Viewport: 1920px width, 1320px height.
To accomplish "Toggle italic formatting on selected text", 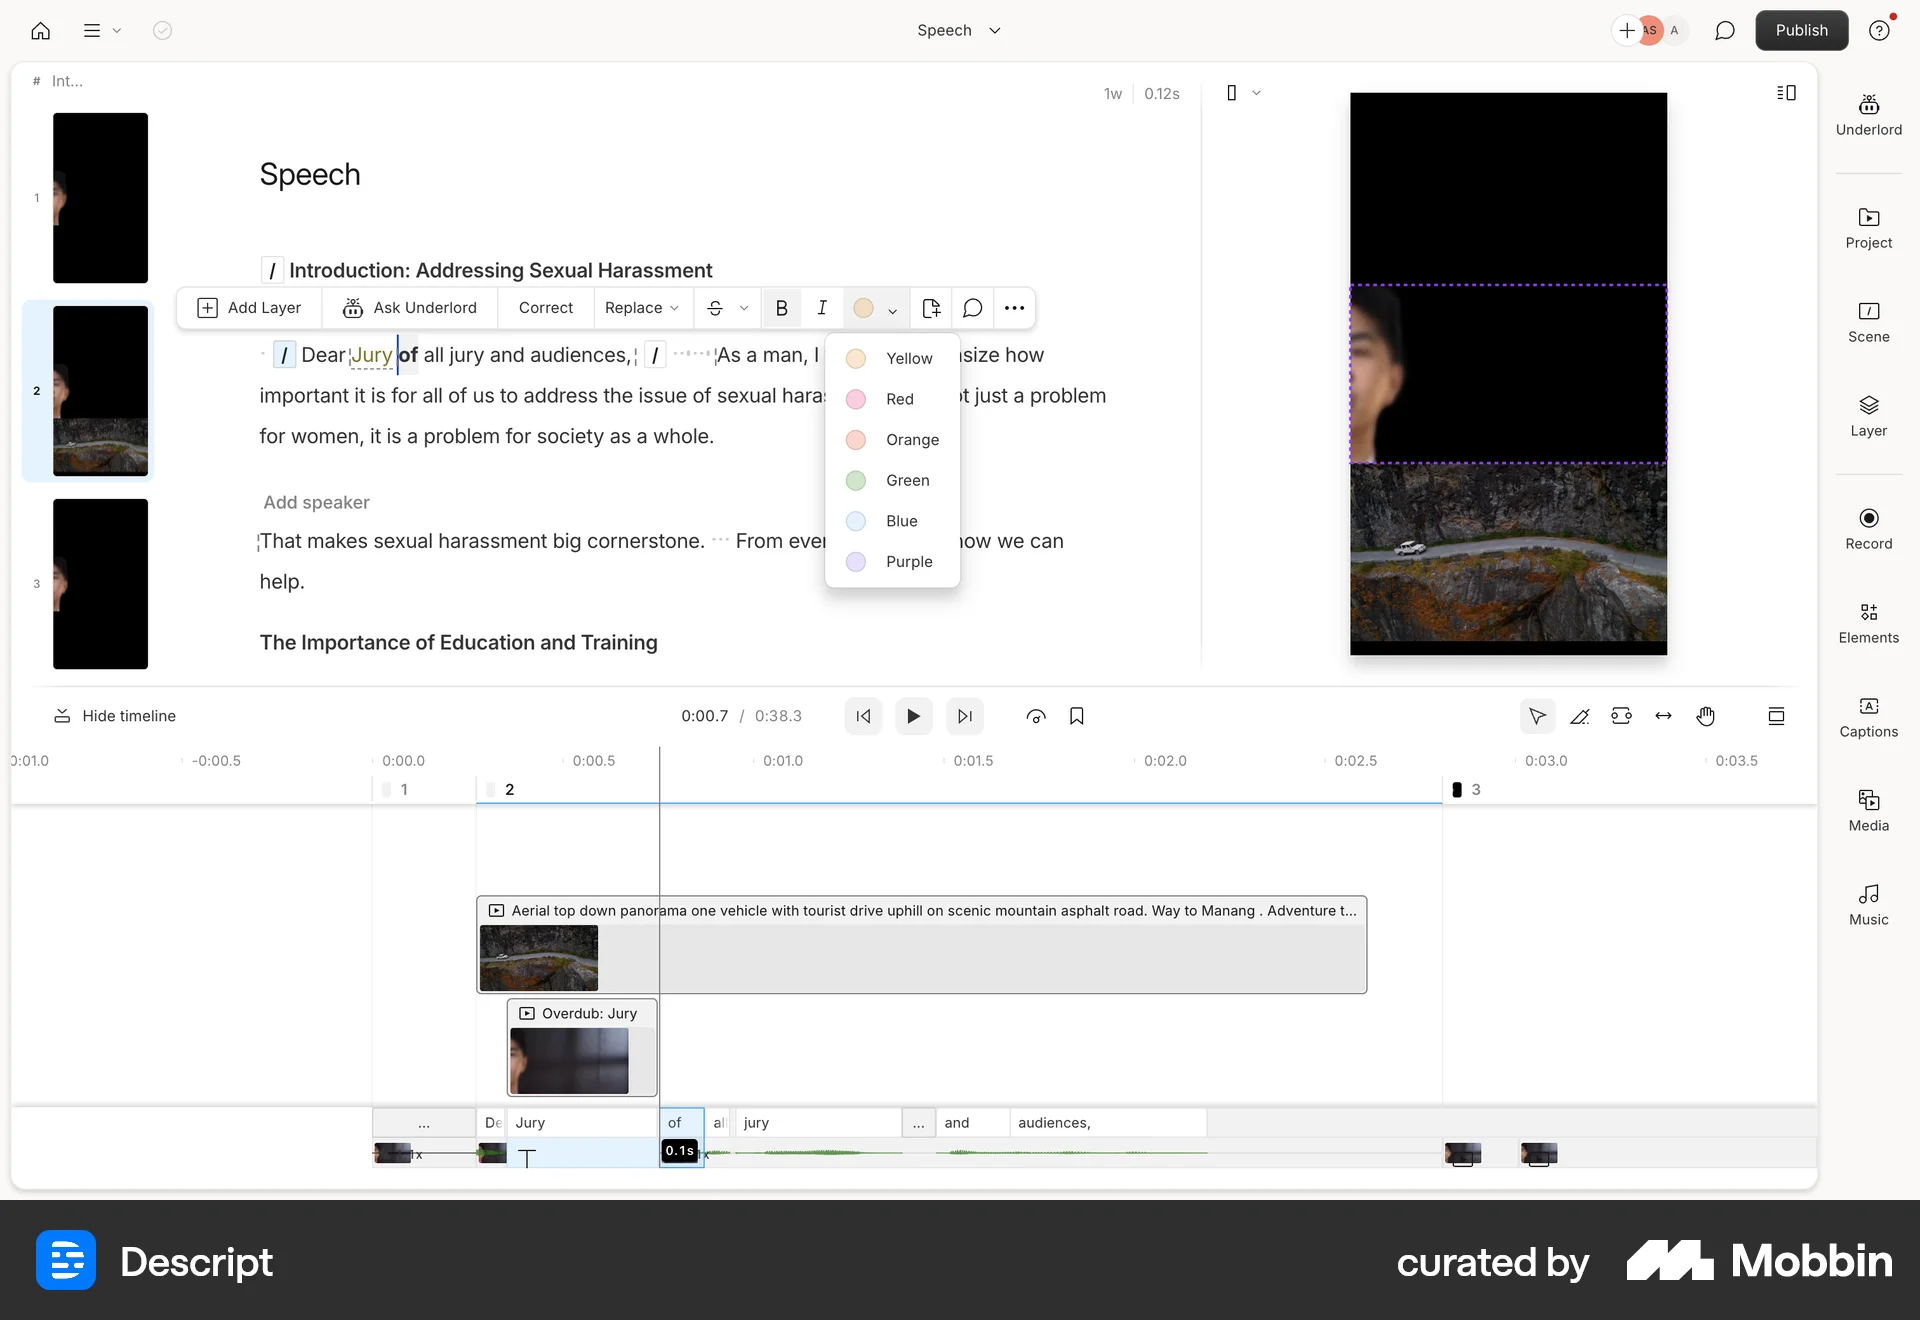I will [822, 308].
